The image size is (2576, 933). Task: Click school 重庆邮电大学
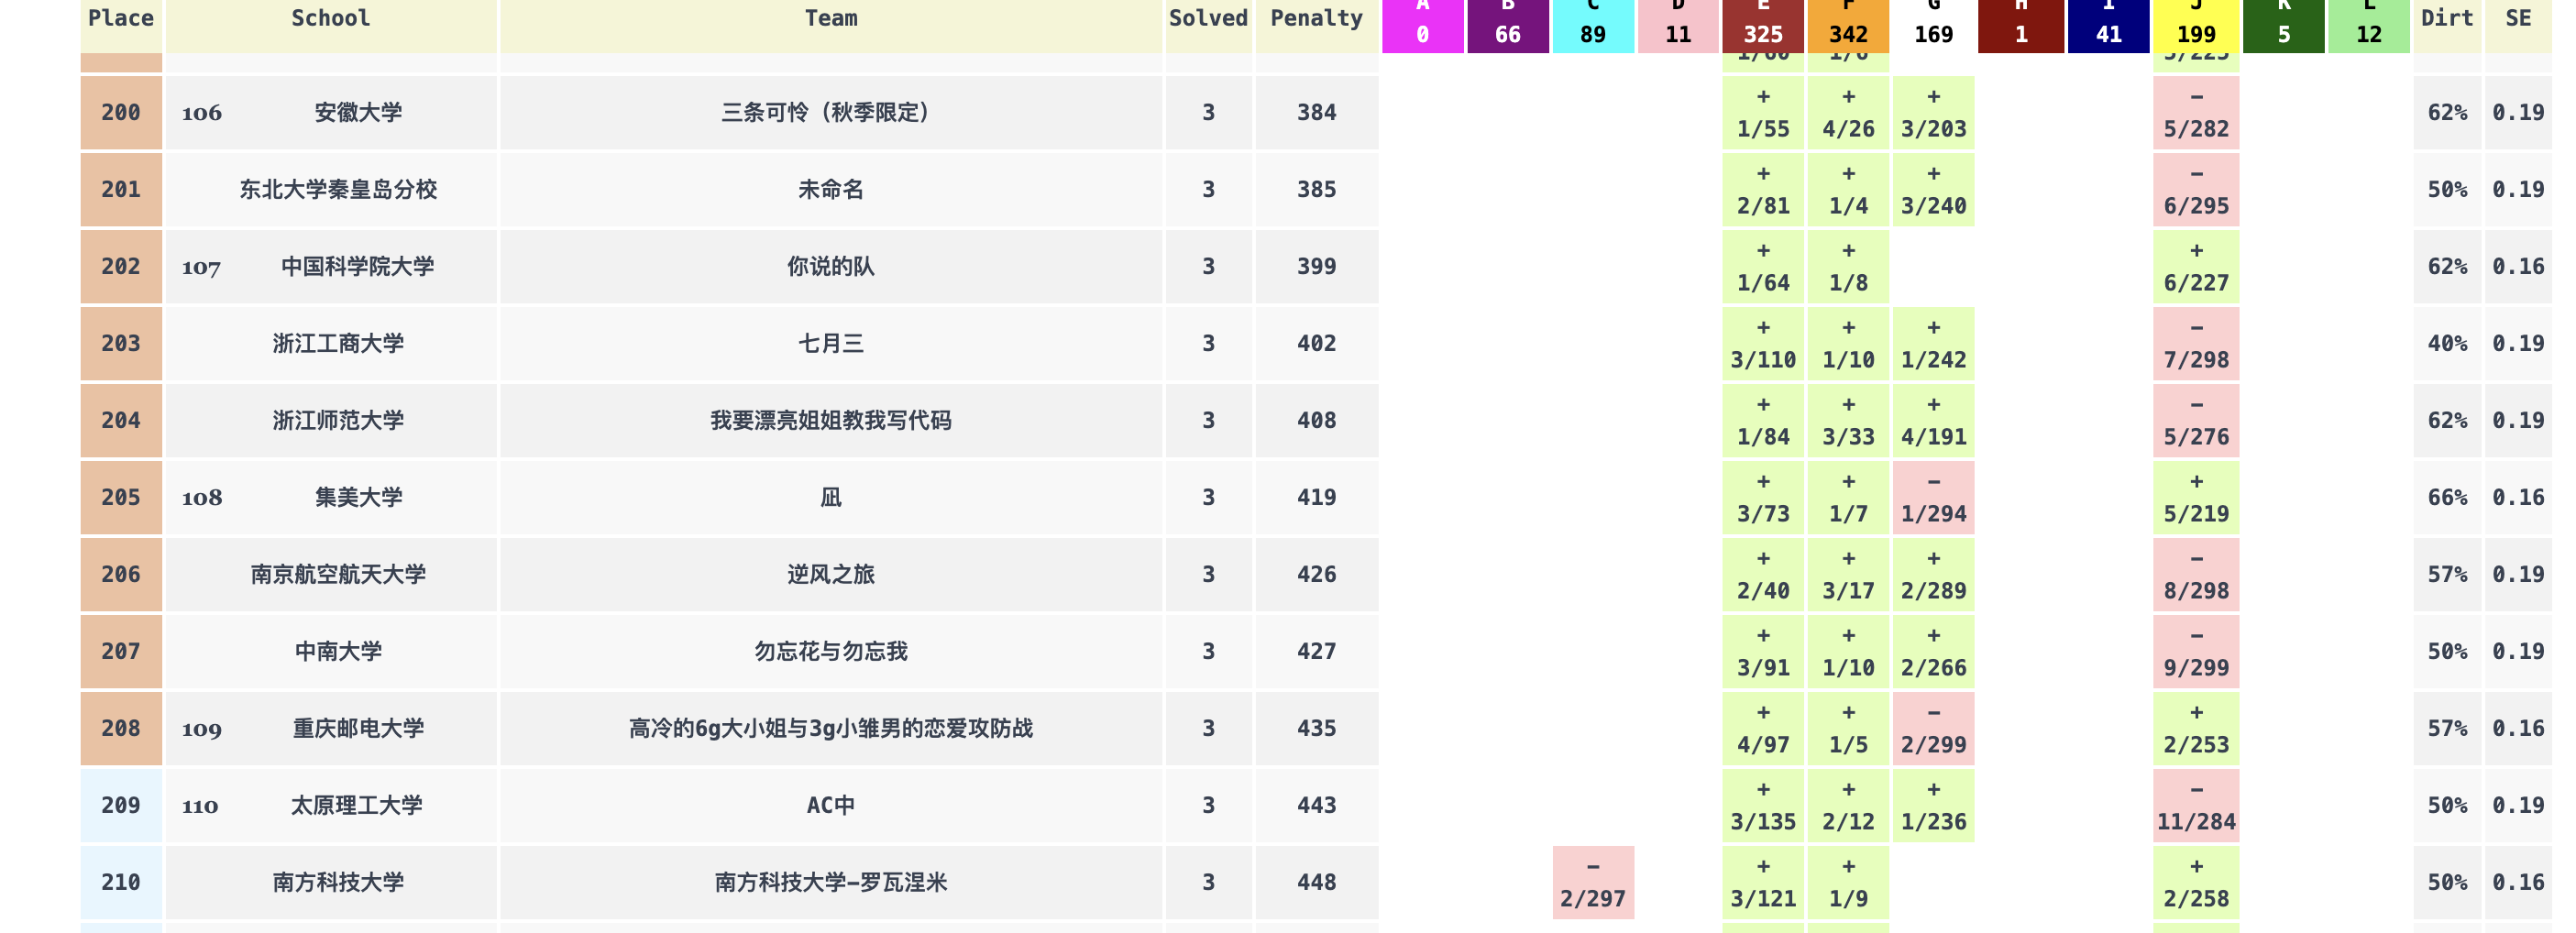pos(358,729)
